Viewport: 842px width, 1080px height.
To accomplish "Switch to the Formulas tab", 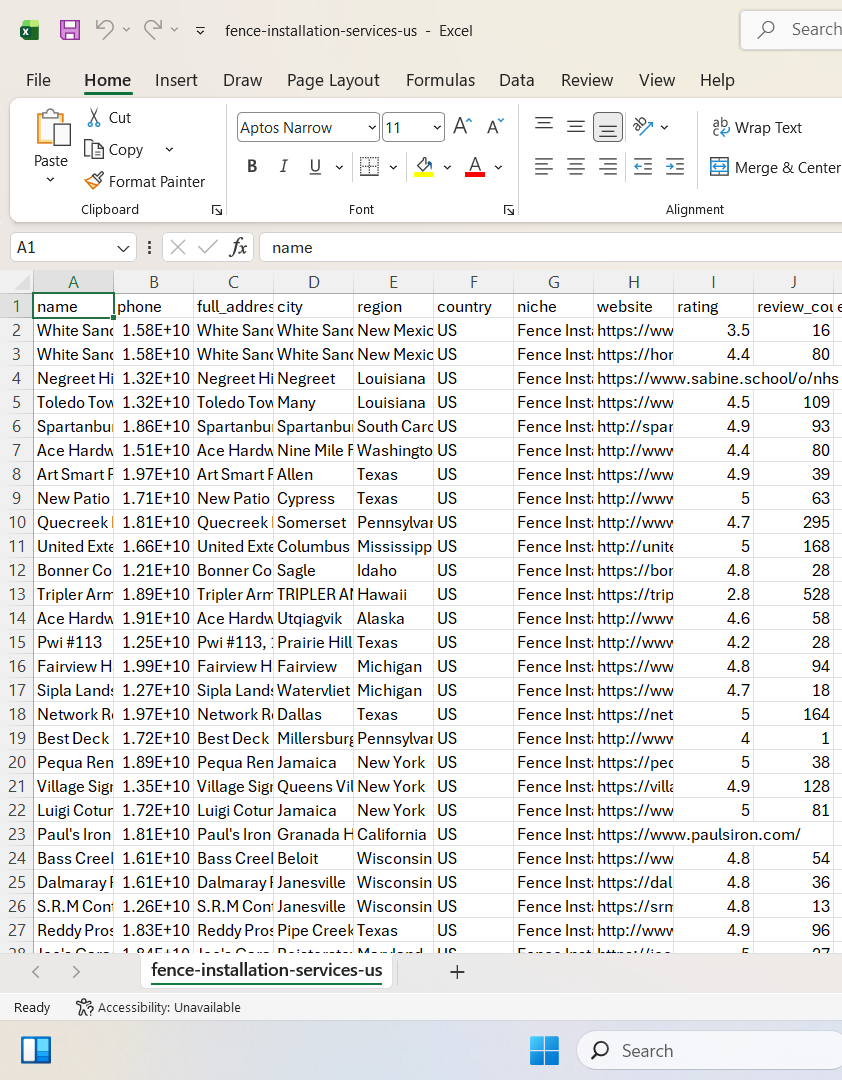I will 440,81.
